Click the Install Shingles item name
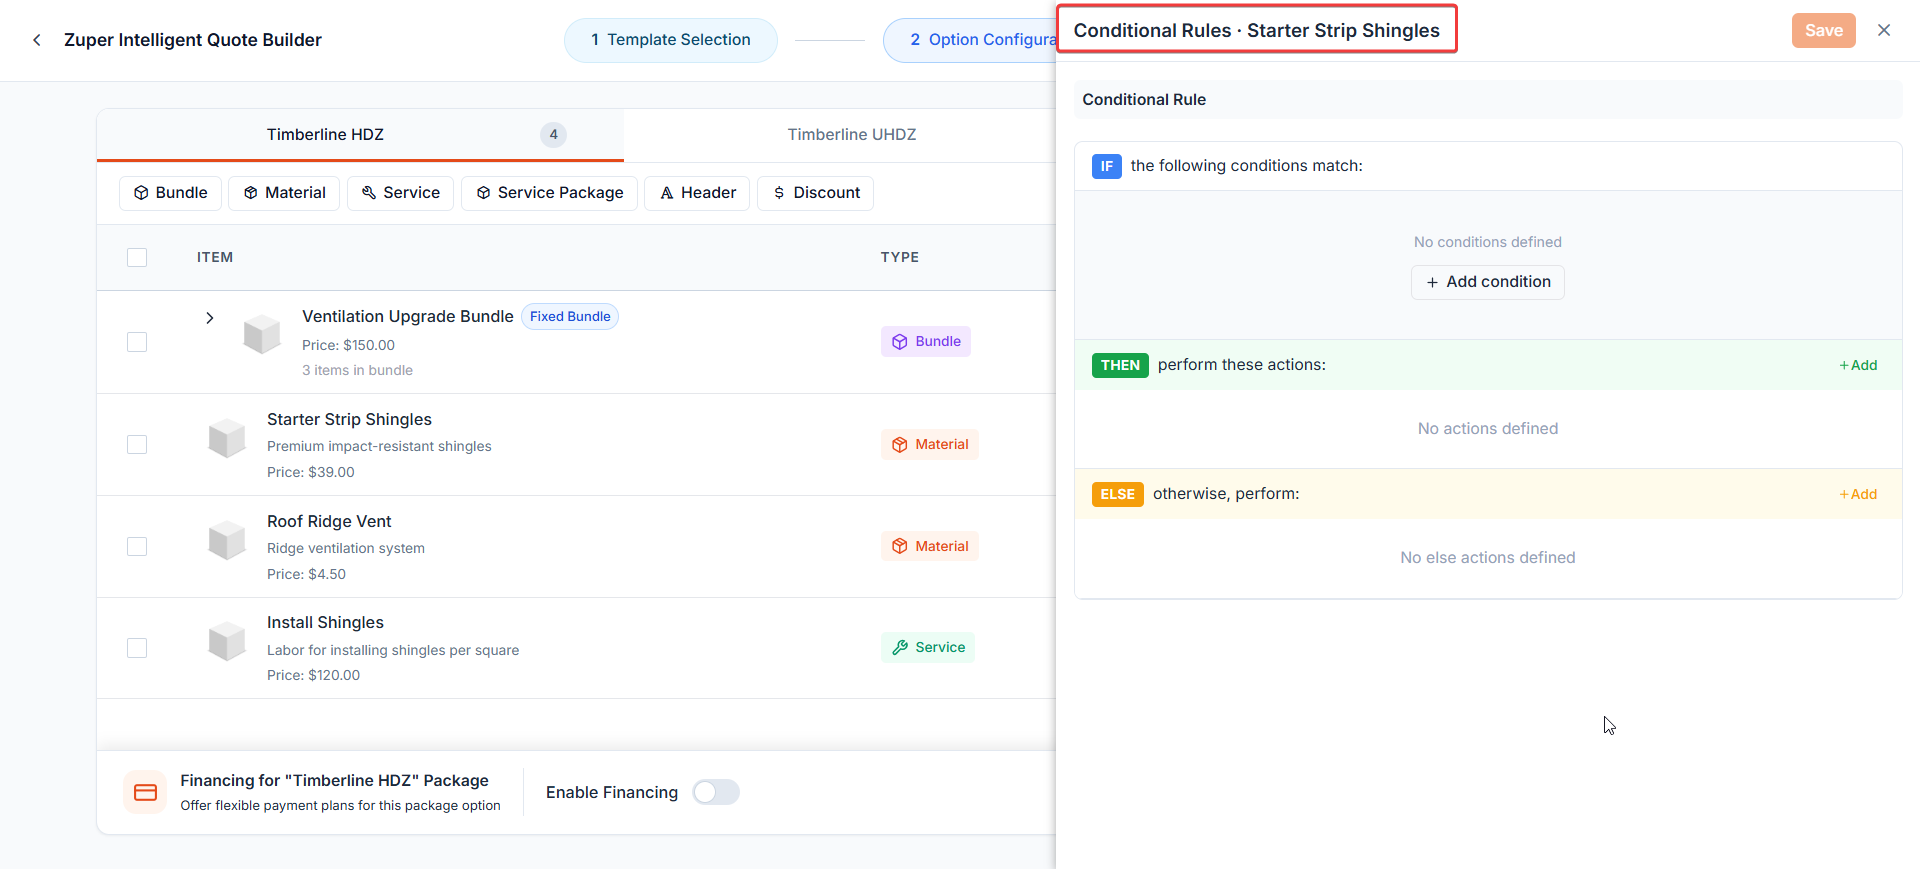 [x=325, y=622]
